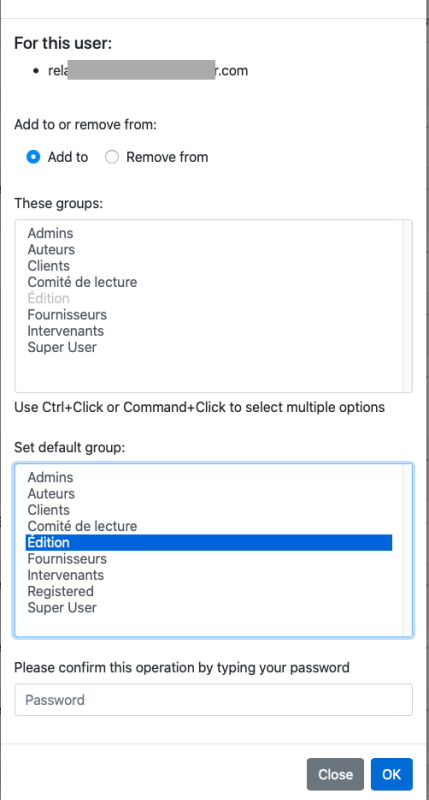
Task: Choose Intervenants in default group list
Action: (x=209, y=576)
